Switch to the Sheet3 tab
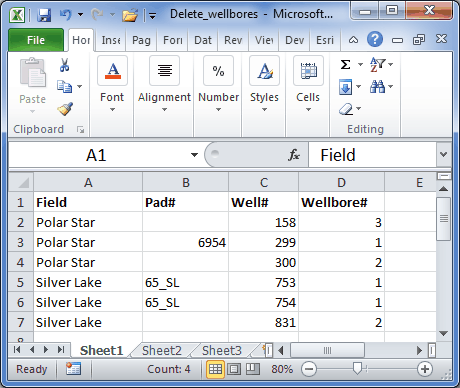 221,350
